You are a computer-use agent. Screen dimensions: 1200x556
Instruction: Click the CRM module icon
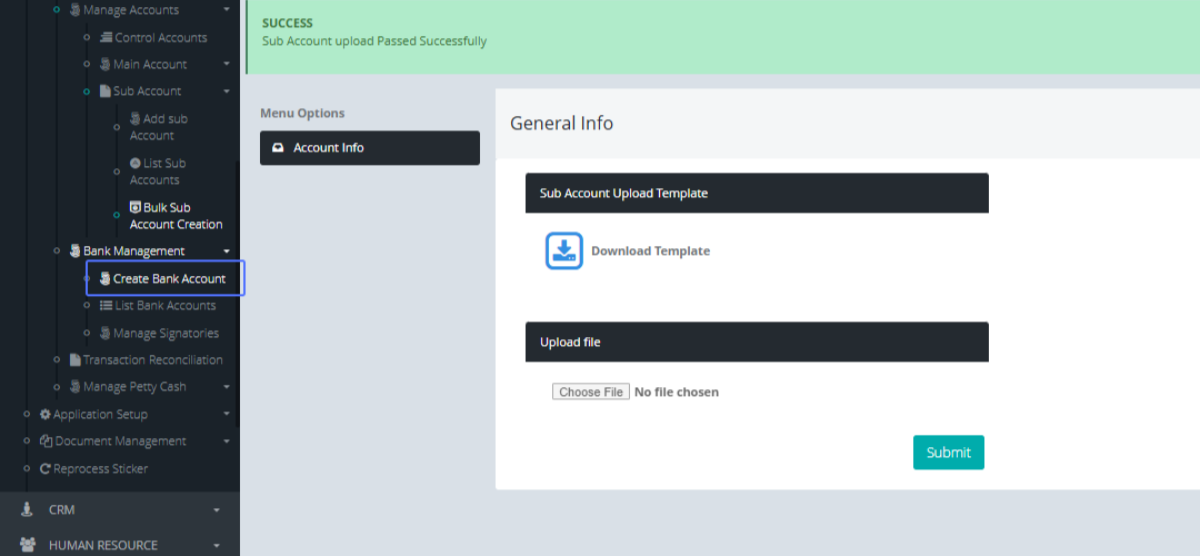[27, 510]
